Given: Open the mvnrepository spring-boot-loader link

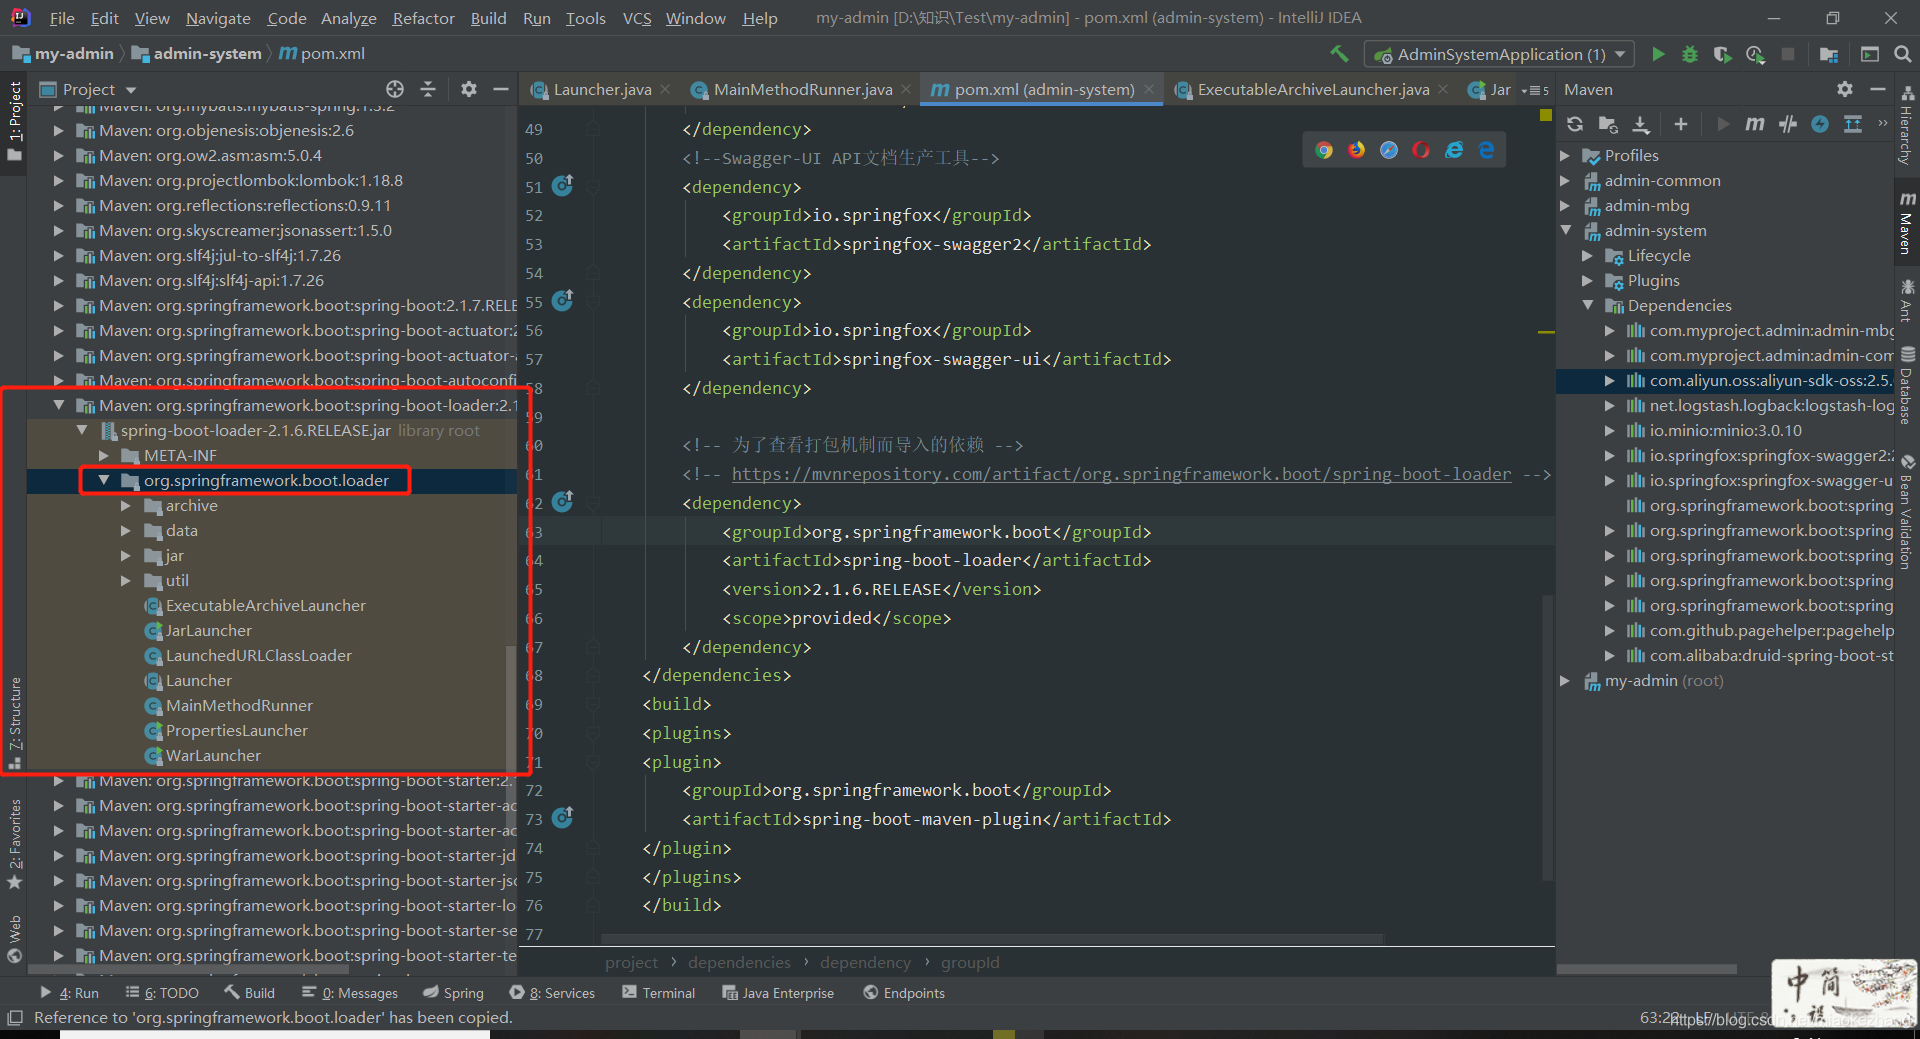Looking at the screenshot, I should tap(1121, 474).
